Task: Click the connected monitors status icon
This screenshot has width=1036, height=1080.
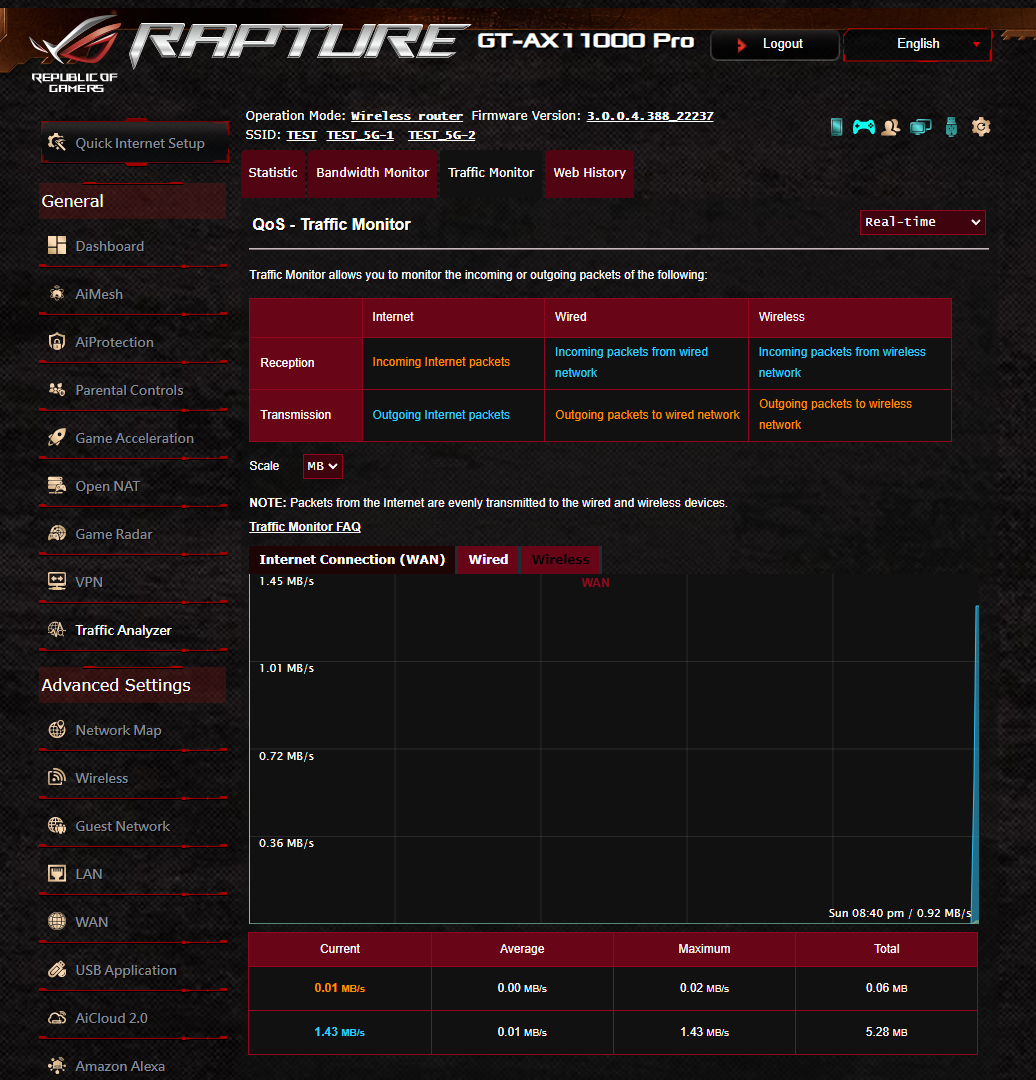Action: pos(920,127)
